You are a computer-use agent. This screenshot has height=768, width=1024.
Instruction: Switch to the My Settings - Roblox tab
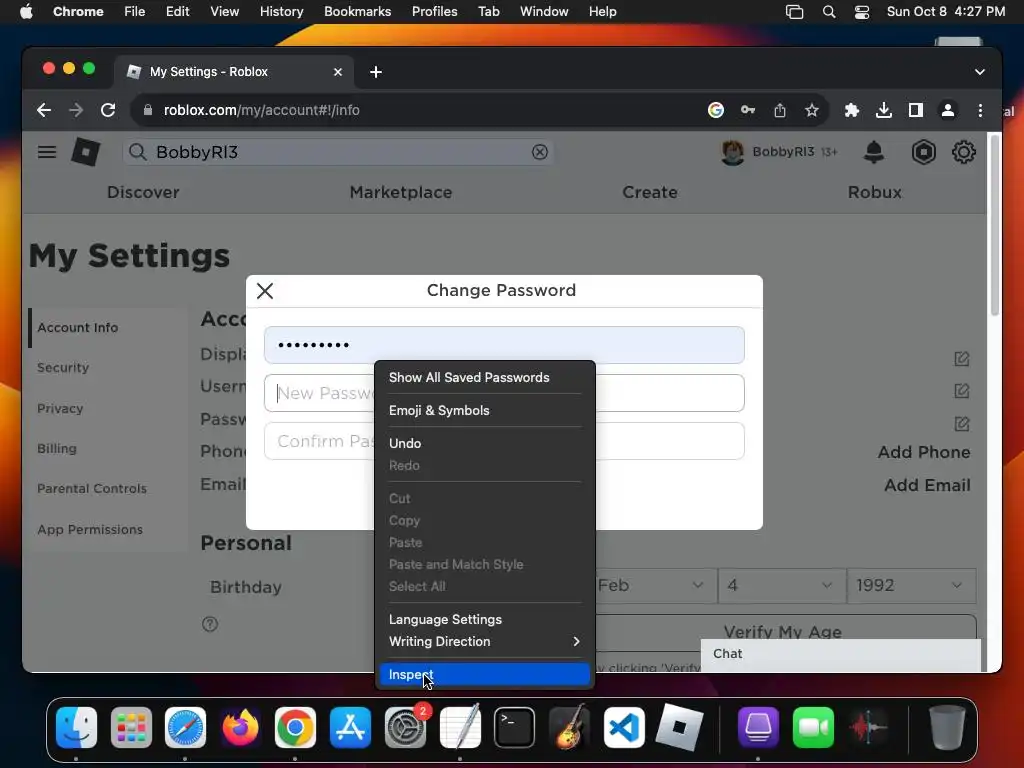click(x=234, y=72)
